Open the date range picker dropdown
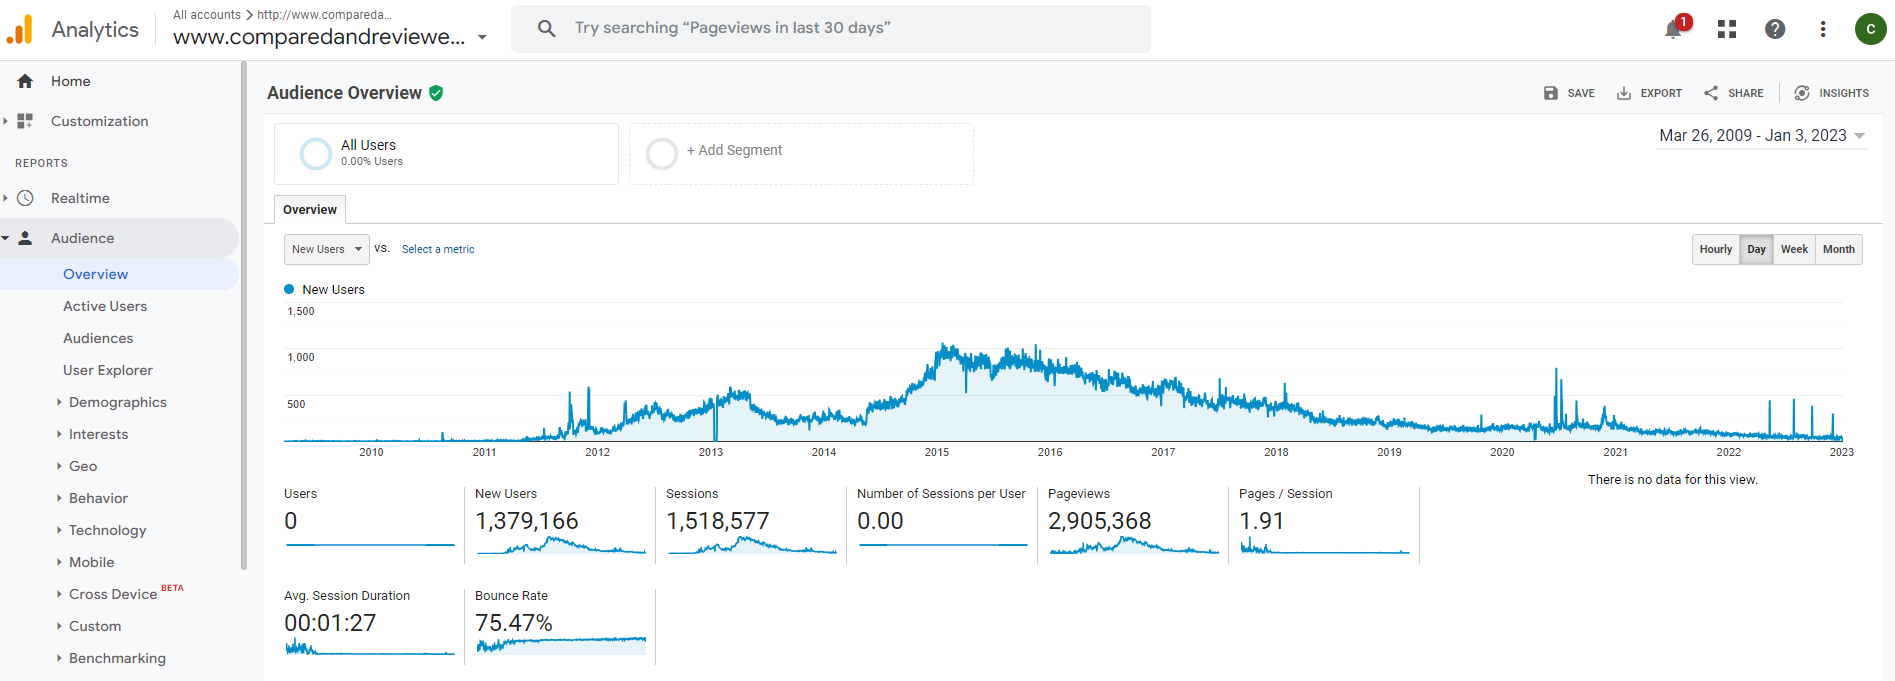The image size is (1895, 681). point(1762,136)
